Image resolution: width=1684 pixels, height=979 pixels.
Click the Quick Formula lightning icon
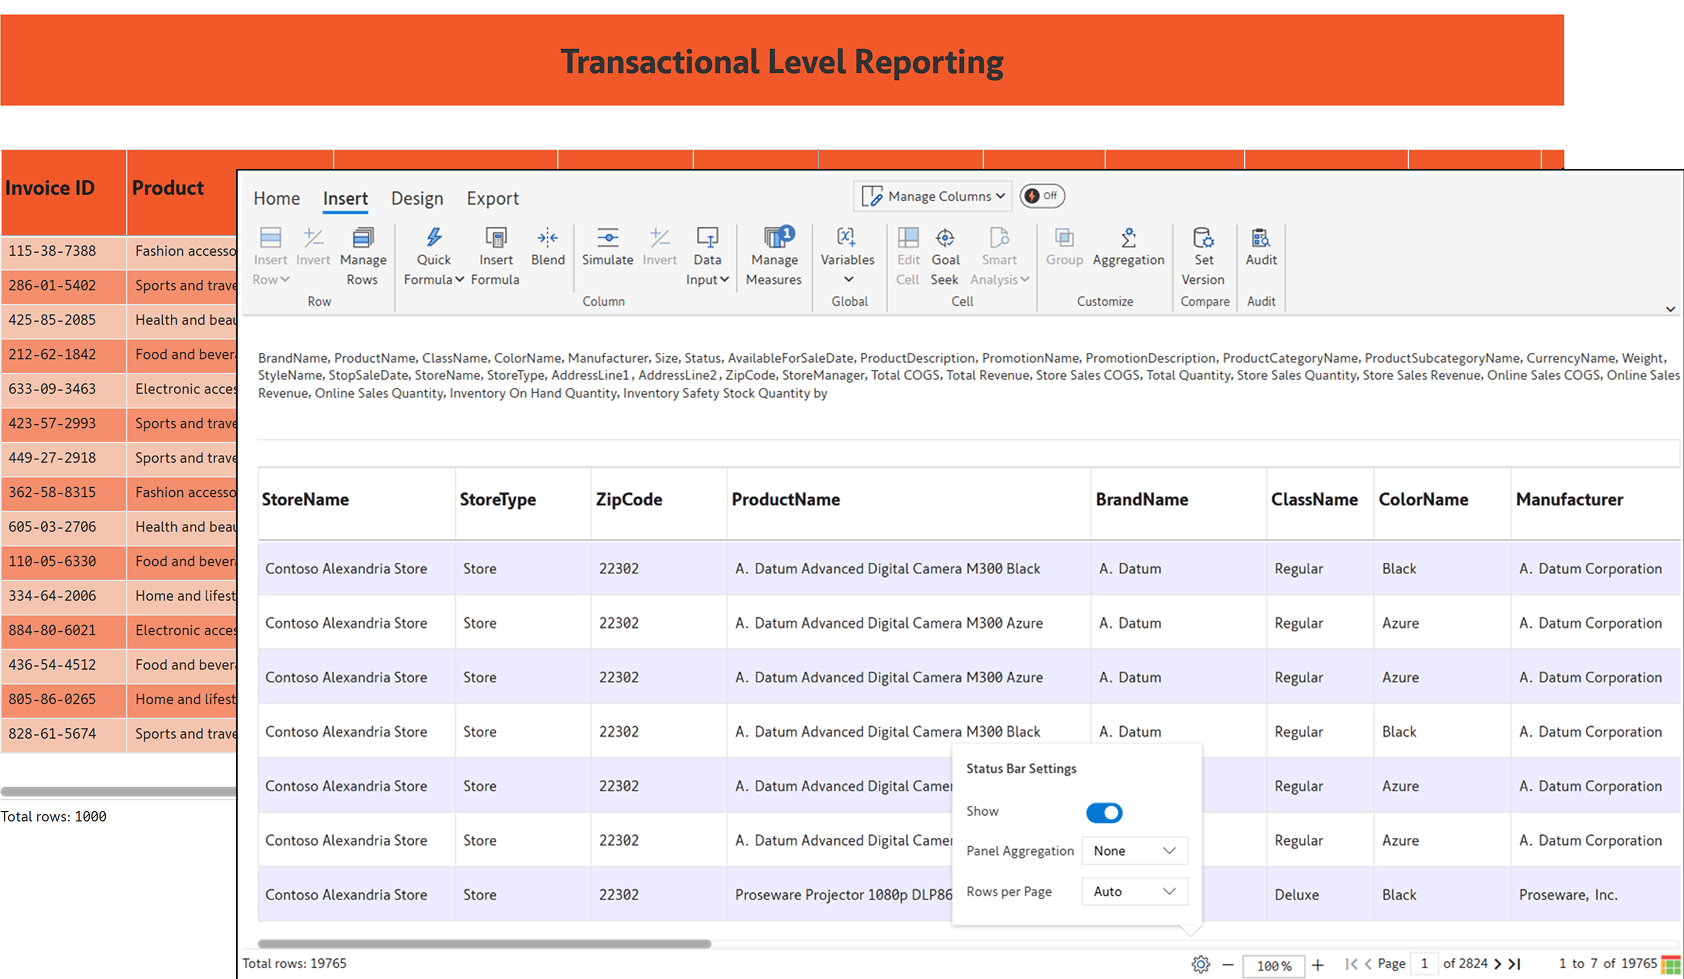pyautogui.click(x=434, y=238)
